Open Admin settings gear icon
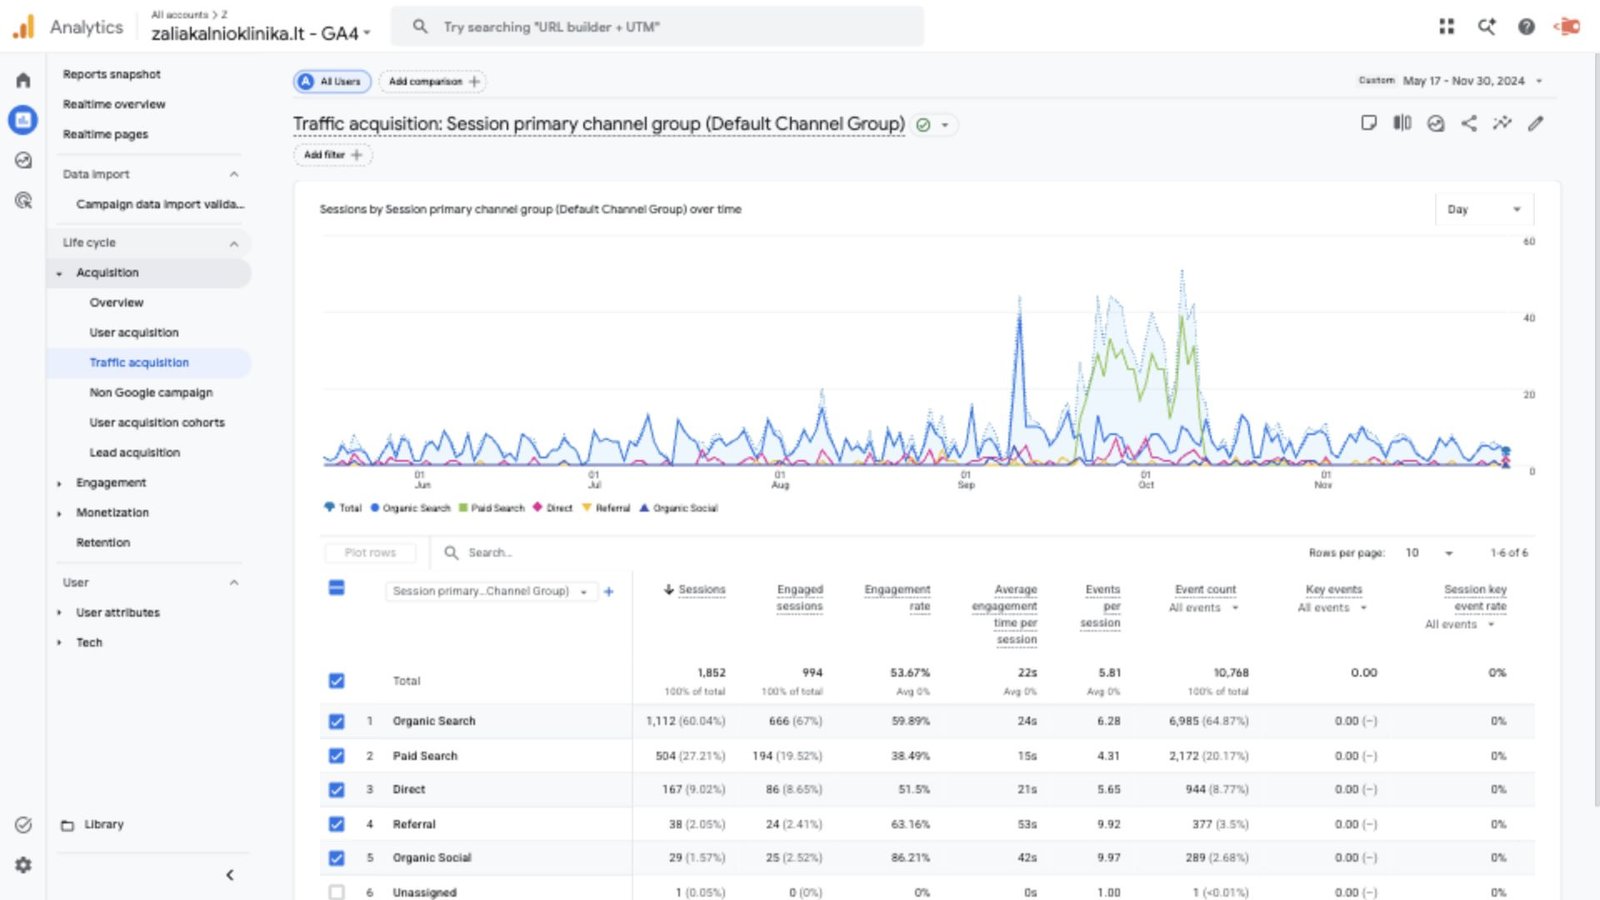The height and width of the screenshot is (900, 1600). pos(23,865)
